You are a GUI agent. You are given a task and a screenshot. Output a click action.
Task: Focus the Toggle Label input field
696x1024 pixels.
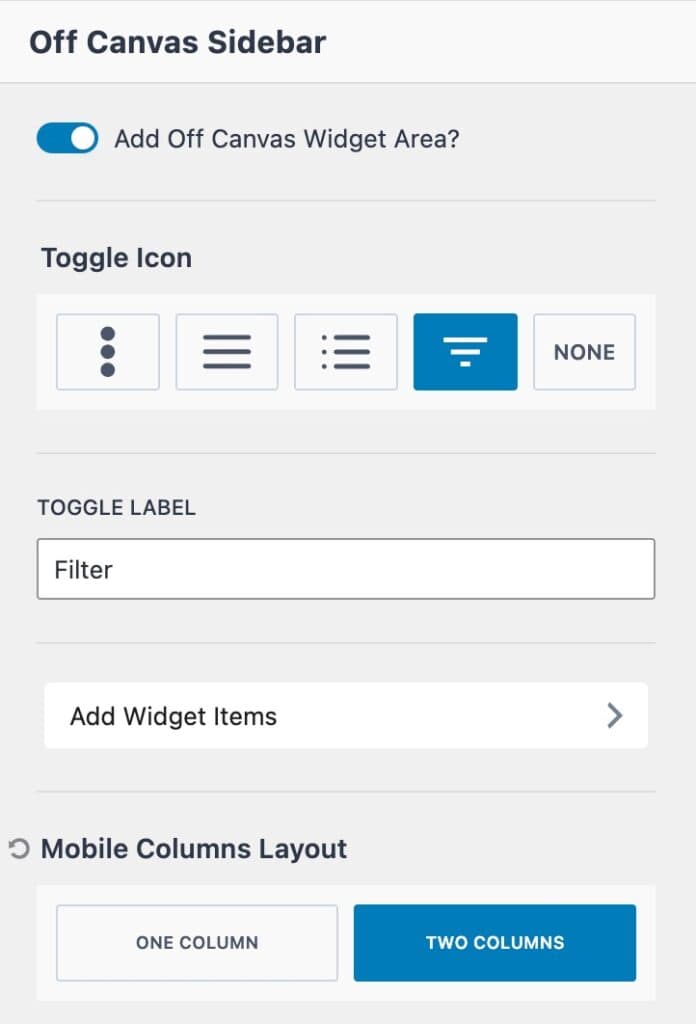point(346,570)
